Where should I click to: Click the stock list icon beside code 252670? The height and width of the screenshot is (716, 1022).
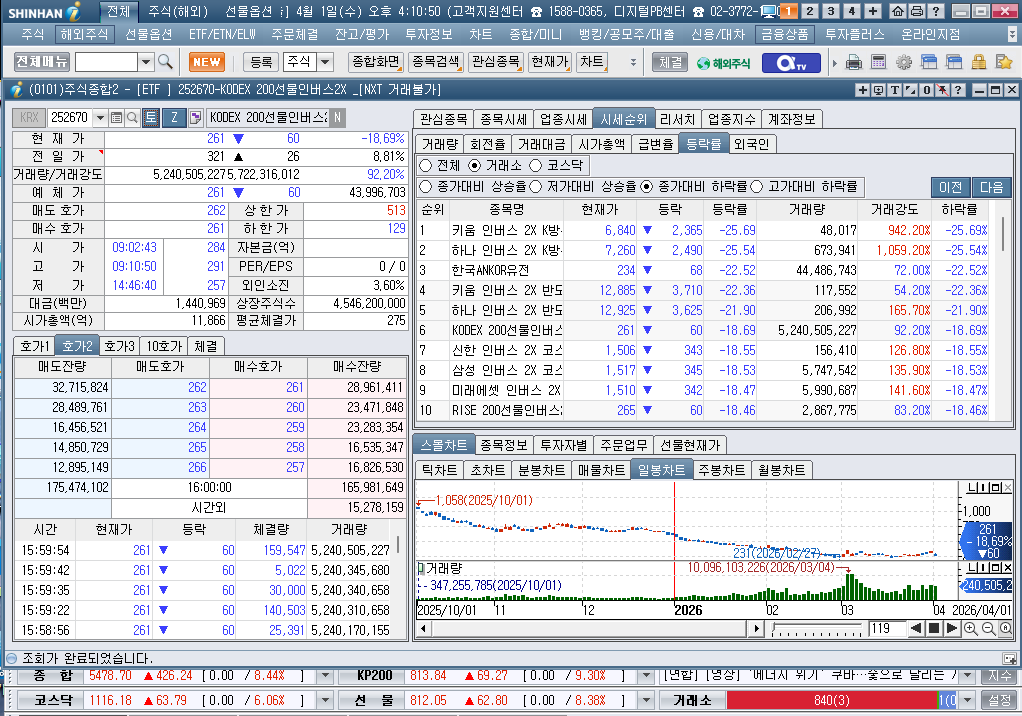[116, 118]
